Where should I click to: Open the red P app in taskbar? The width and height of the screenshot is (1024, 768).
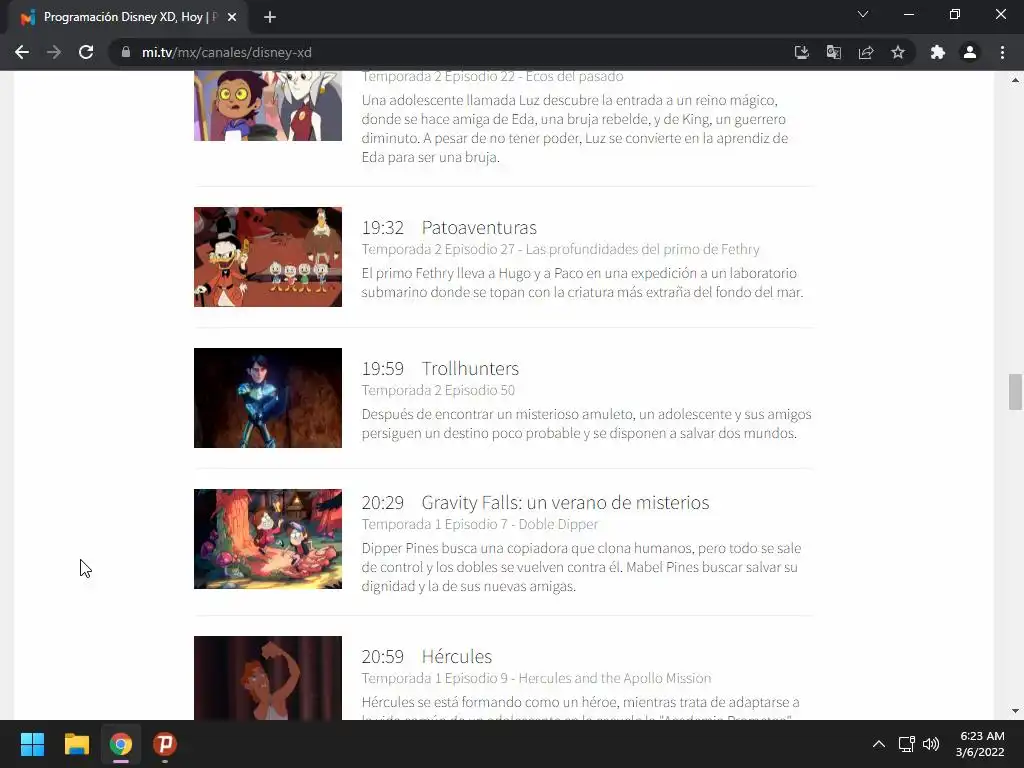(165, 744)
